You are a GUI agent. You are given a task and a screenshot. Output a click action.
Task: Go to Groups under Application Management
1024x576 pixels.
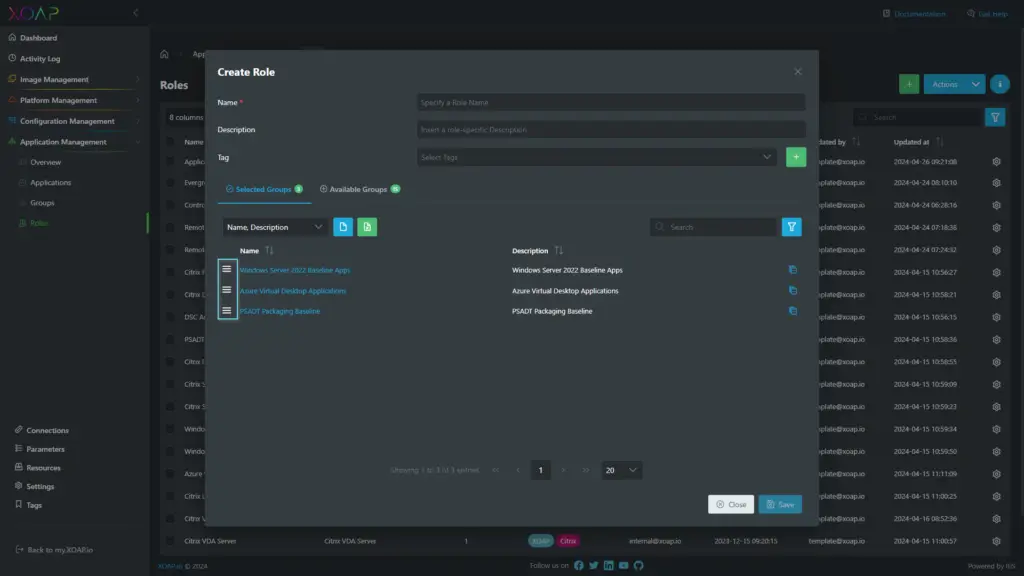tap(42, 203)
